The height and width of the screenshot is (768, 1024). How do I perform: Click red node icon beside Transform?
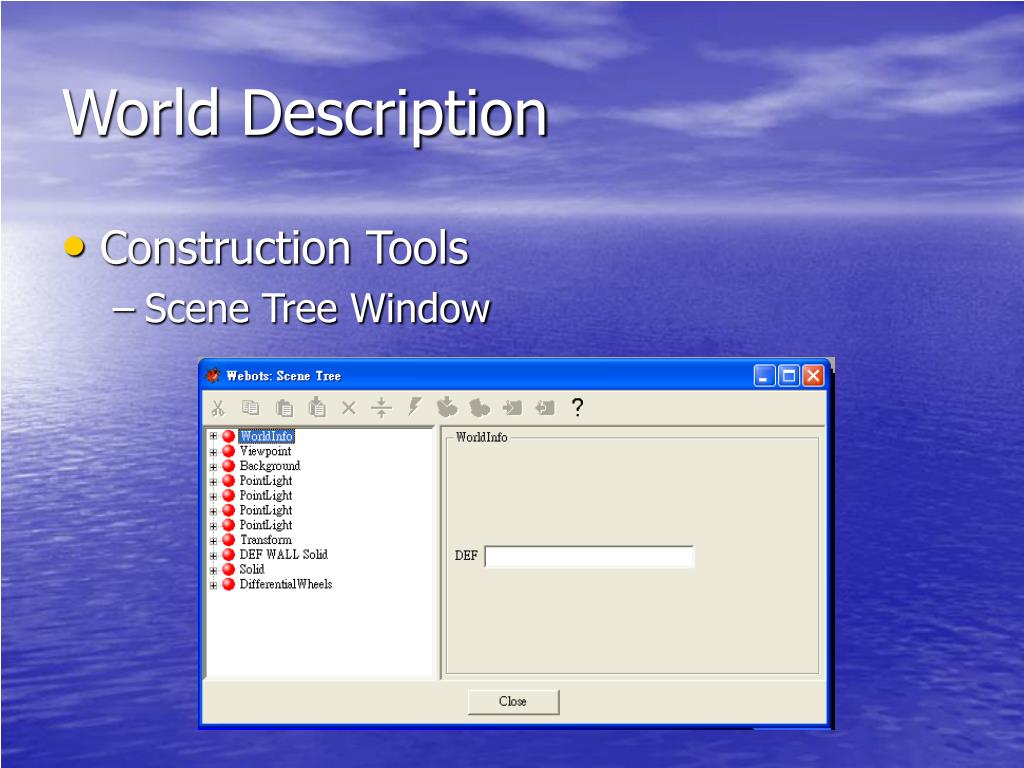pos(228,539)
